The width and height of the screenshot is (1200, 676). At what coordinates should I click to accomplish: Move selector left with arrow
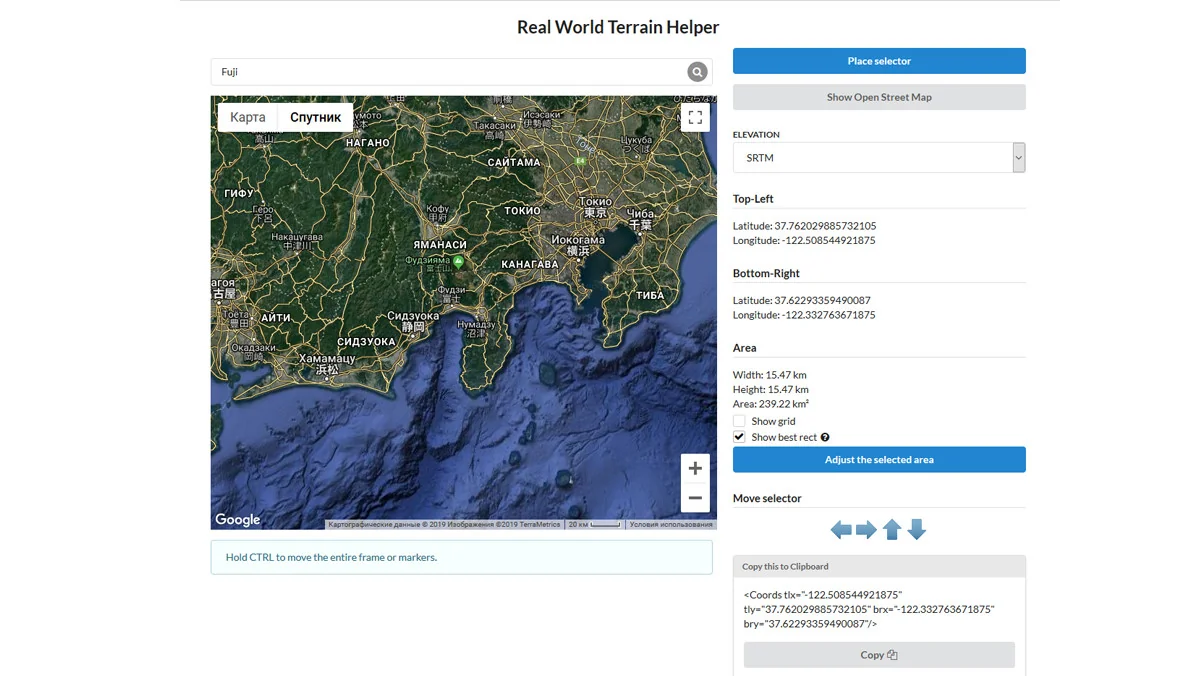[841, 530]
